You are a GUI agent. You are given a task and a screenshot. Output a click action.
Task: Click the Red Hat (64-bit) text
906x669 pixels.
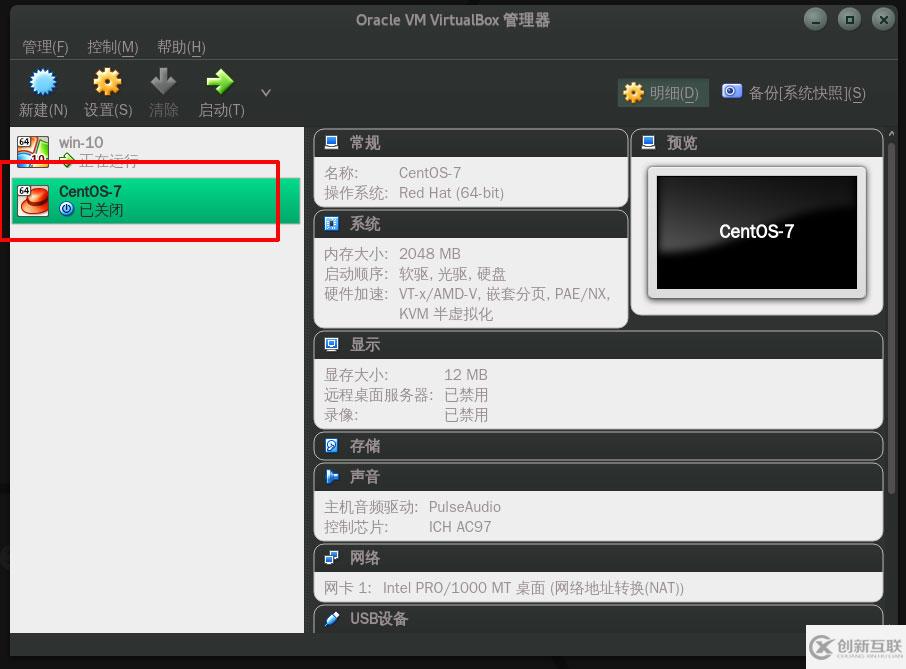[x=451, y=193]
